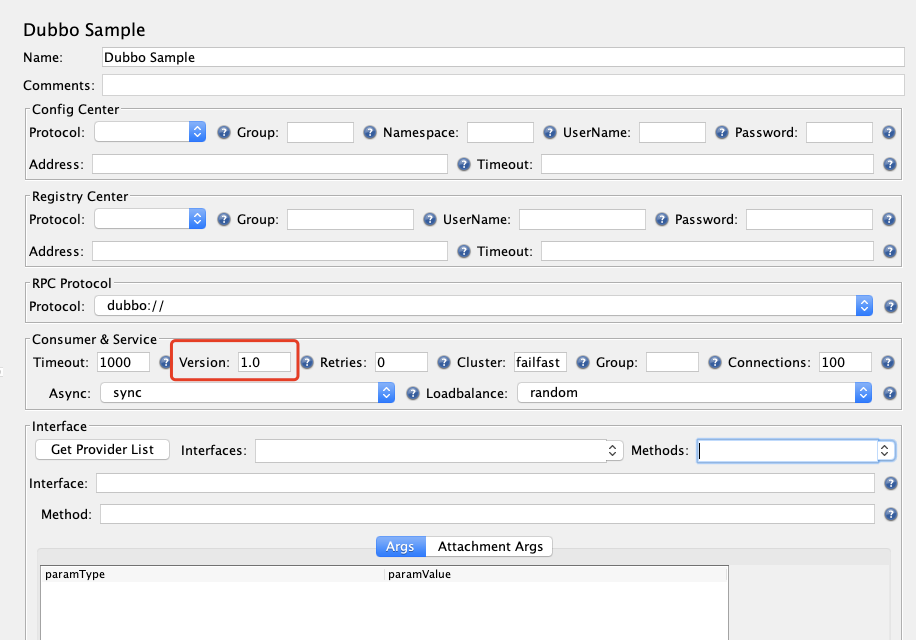Click help icon after Registry Center Timeout field
This screenshot has height=640, width=916.
890,252
